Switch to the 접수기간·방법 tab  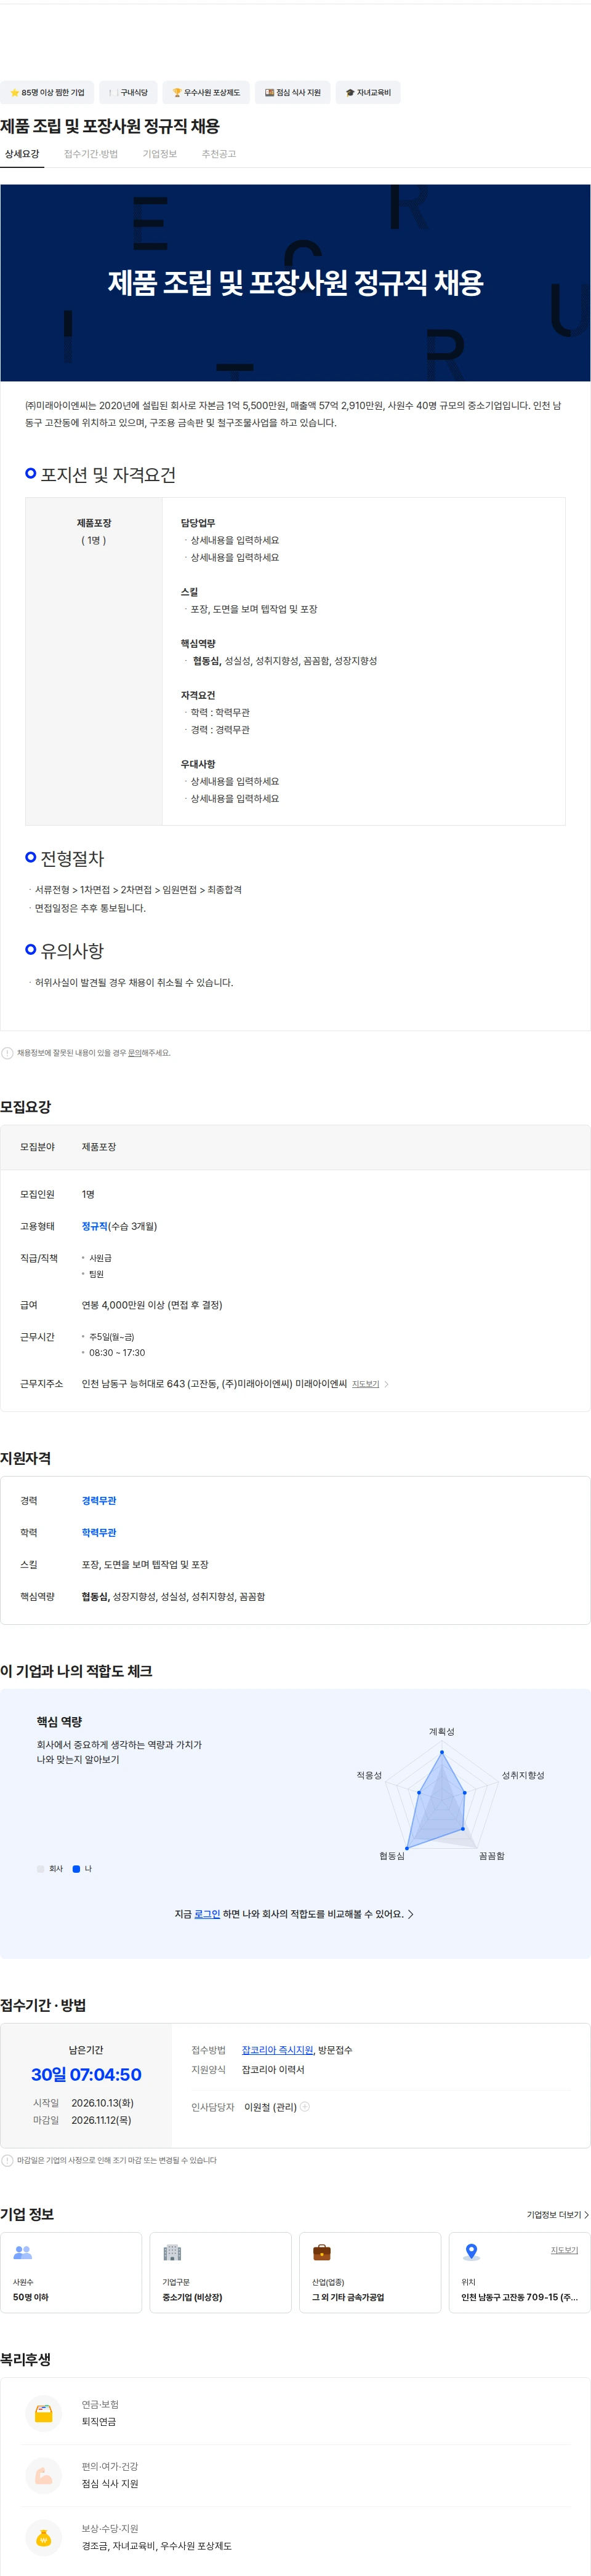coord(91,154)
